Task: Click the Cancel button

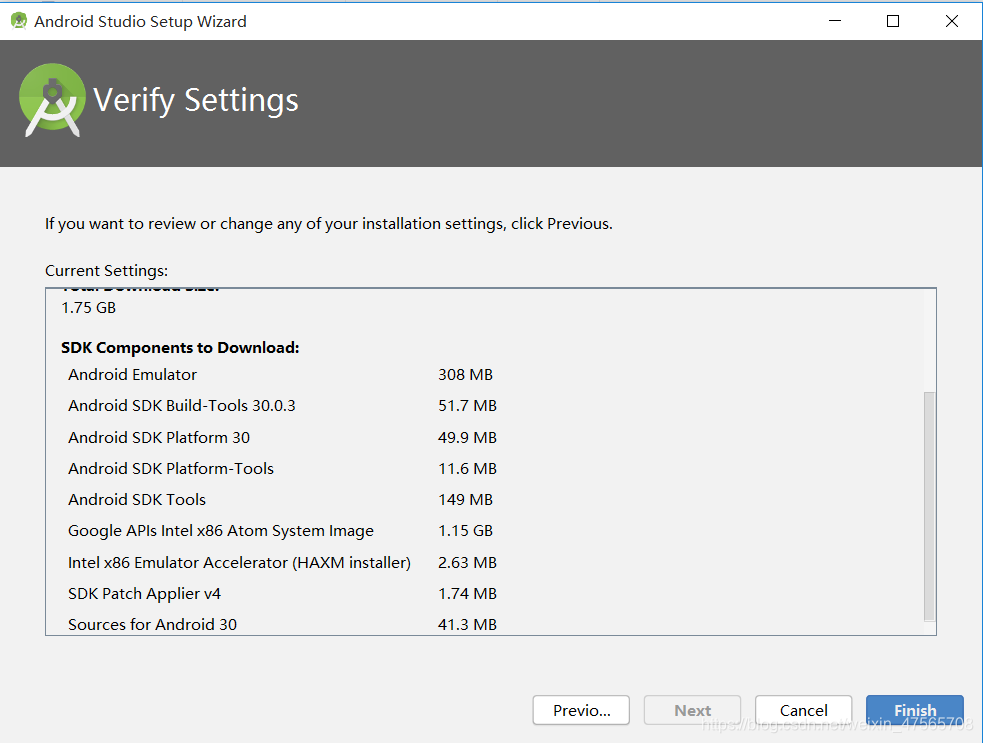Action: 803,710
